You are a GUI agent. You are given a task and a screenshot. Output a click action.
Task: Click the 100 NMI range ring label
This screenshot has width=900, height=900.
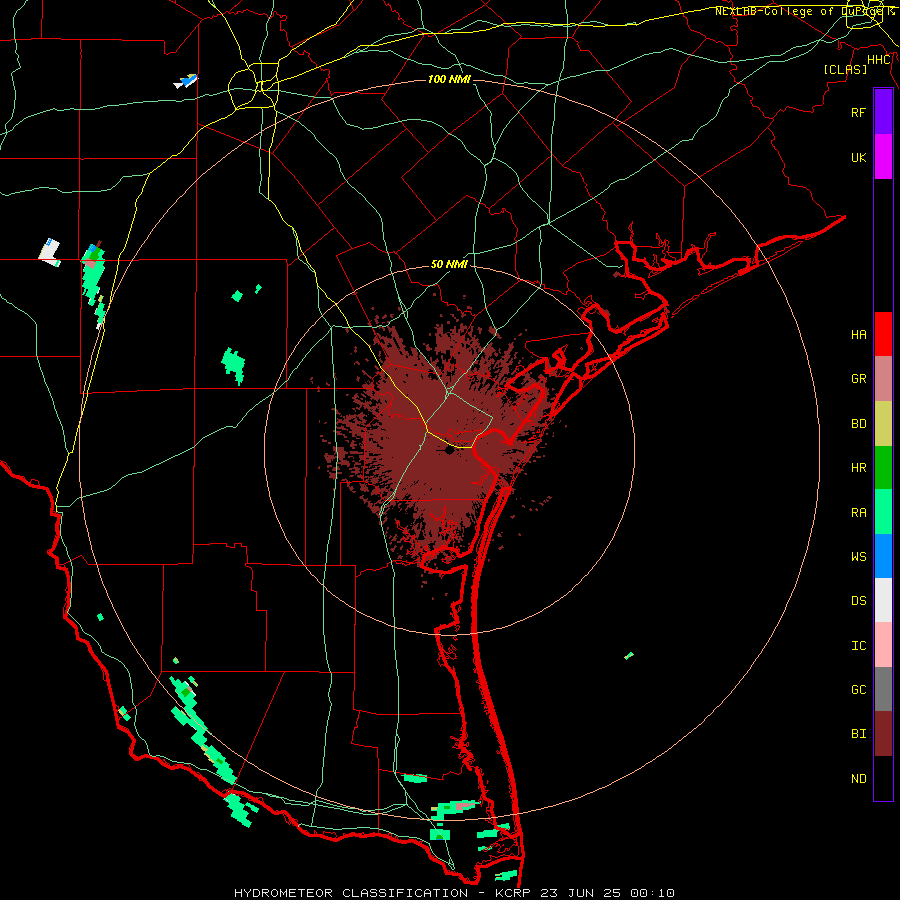(449, 79)
